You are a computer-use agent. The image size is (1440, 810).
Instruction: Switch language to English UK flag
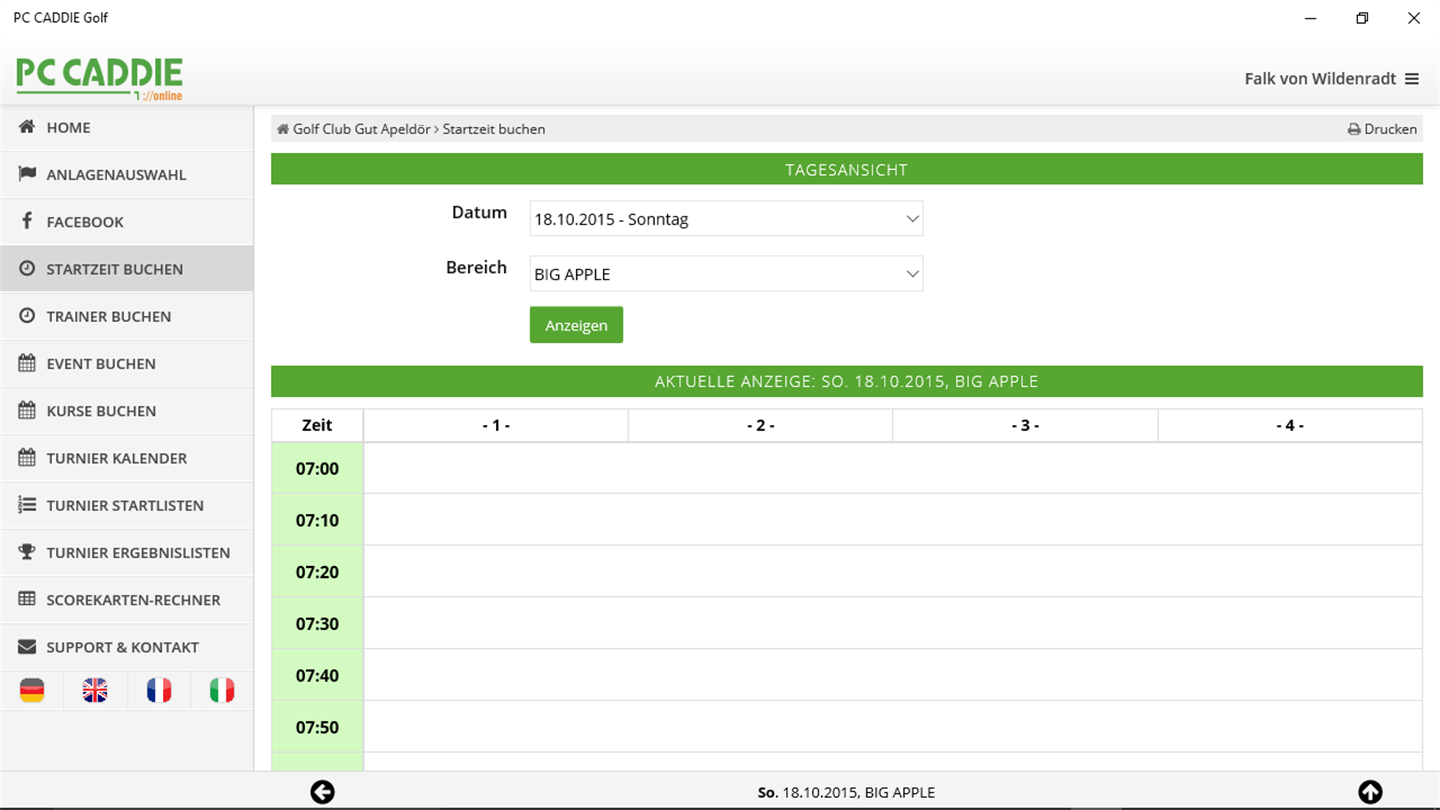coord(95,690)
